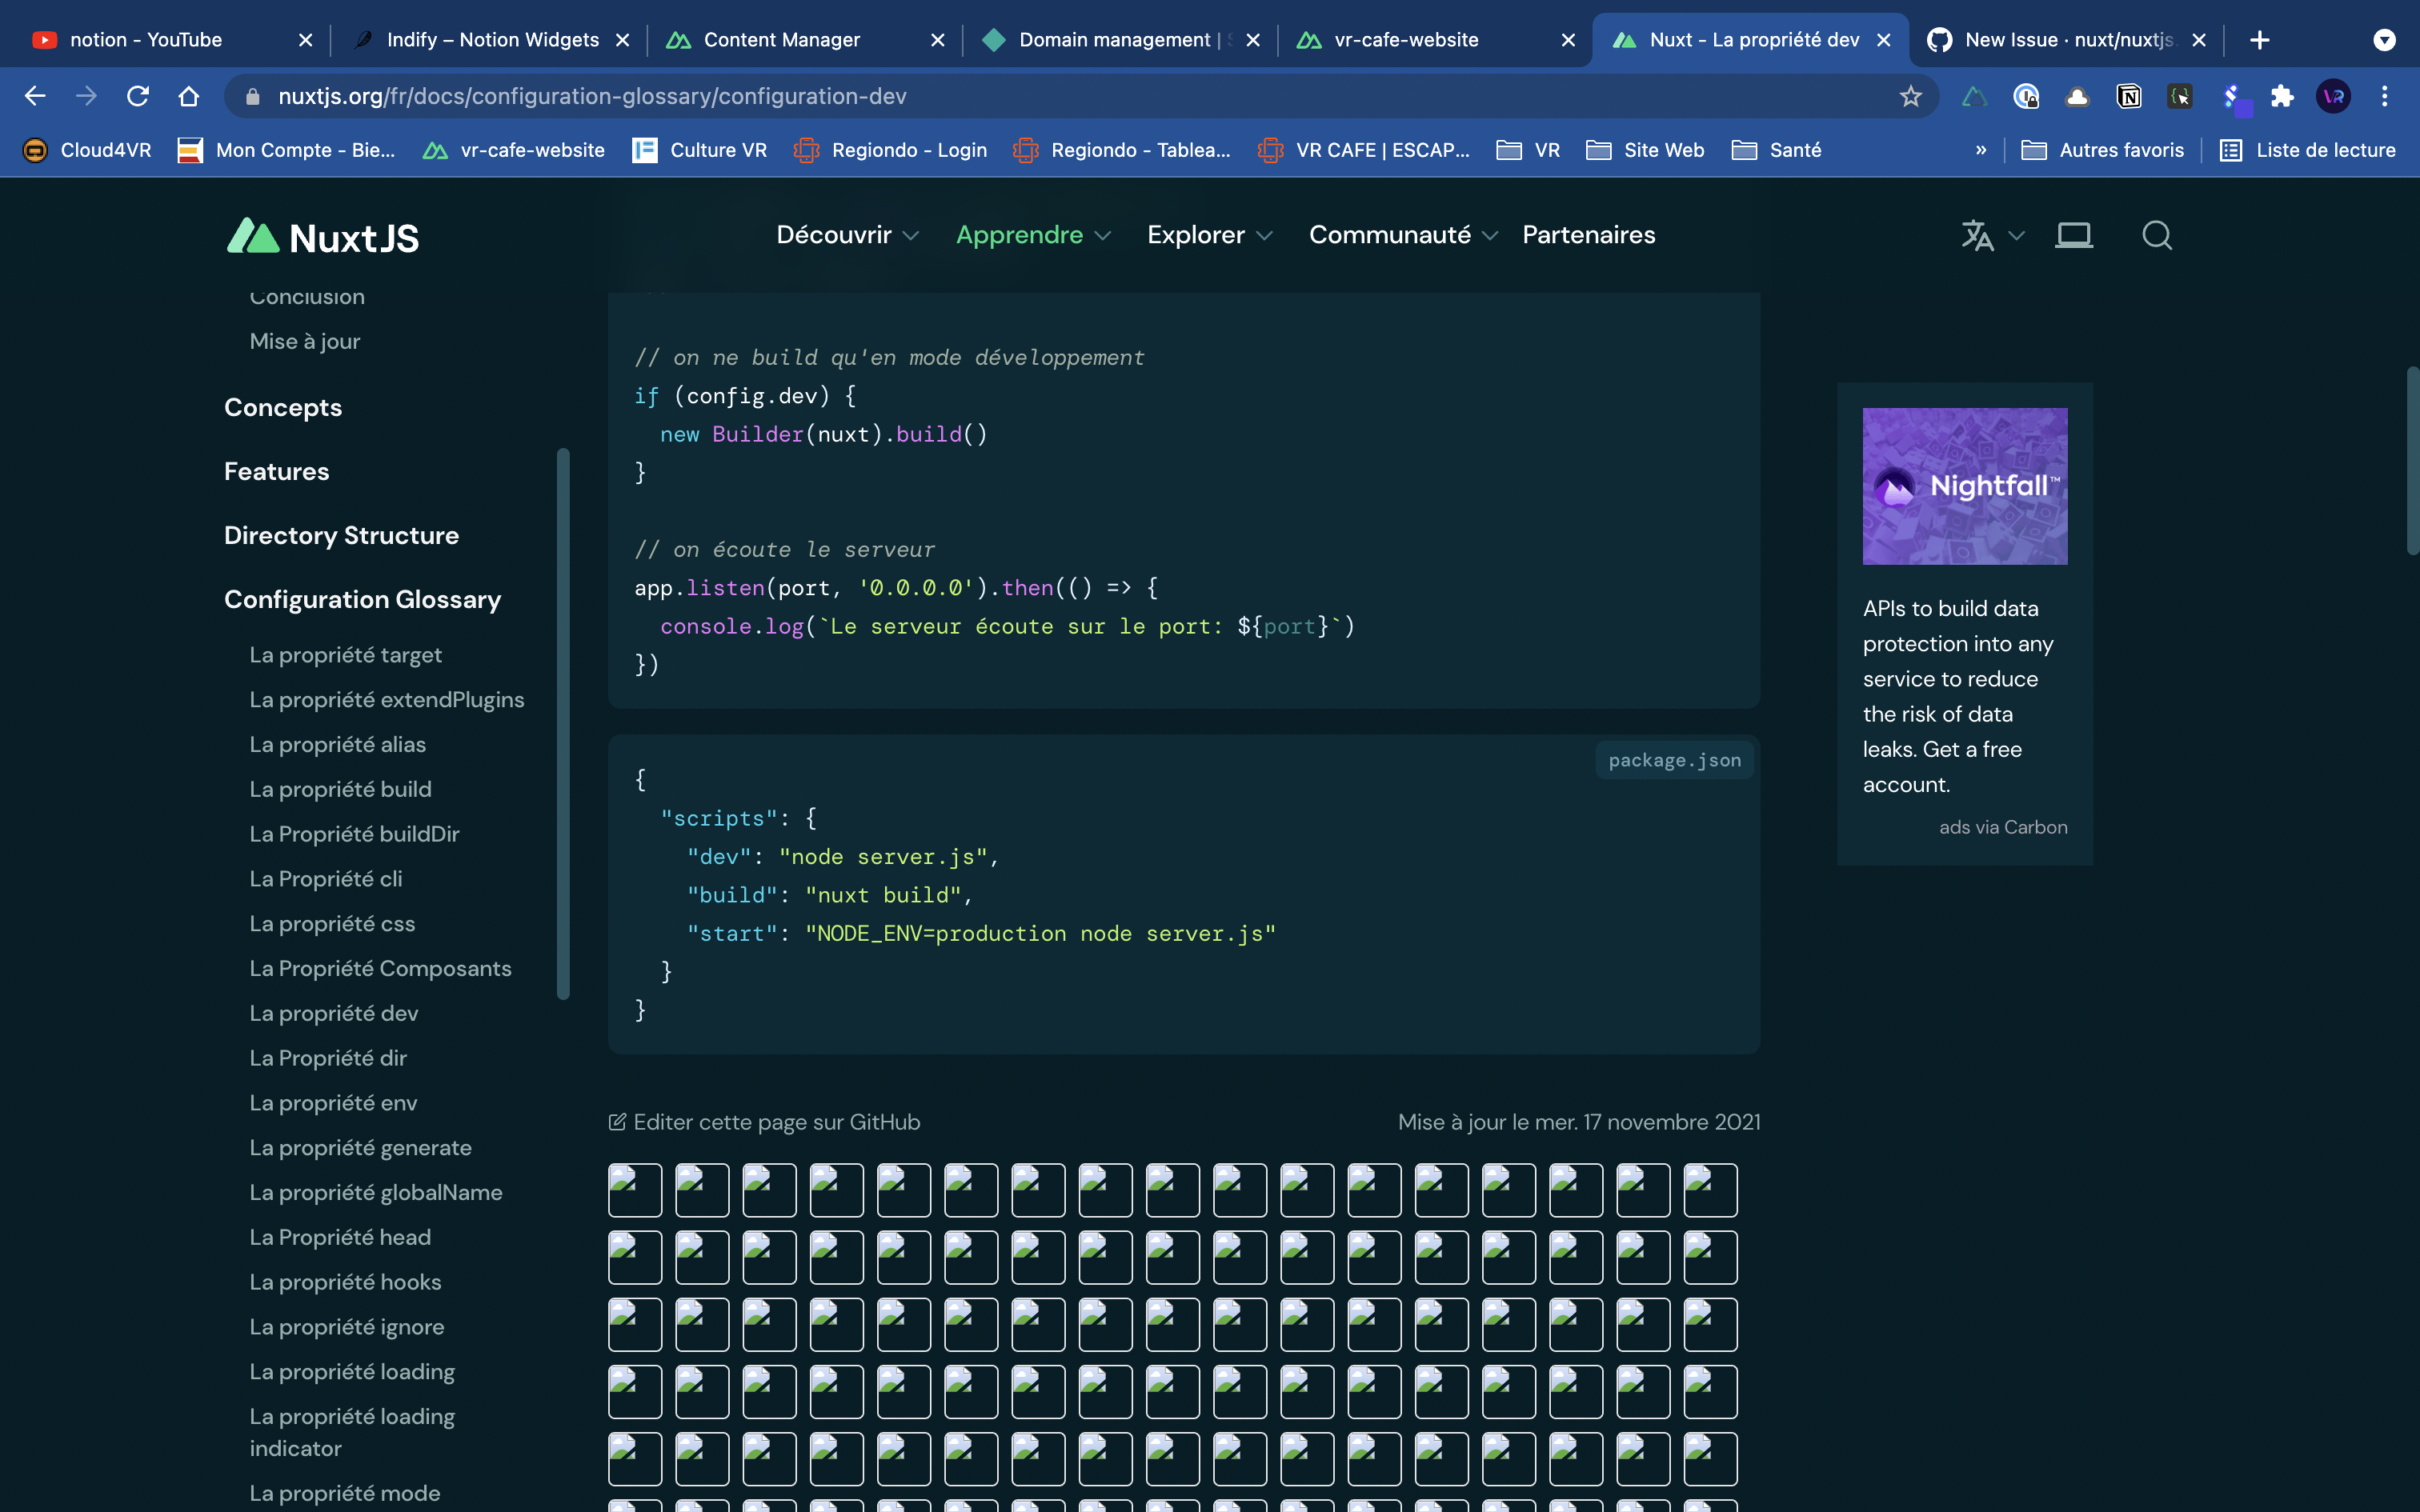This screenshot has height=1512, width=2420.
Task: Click the browser back arrow
Action: [35, 96]
